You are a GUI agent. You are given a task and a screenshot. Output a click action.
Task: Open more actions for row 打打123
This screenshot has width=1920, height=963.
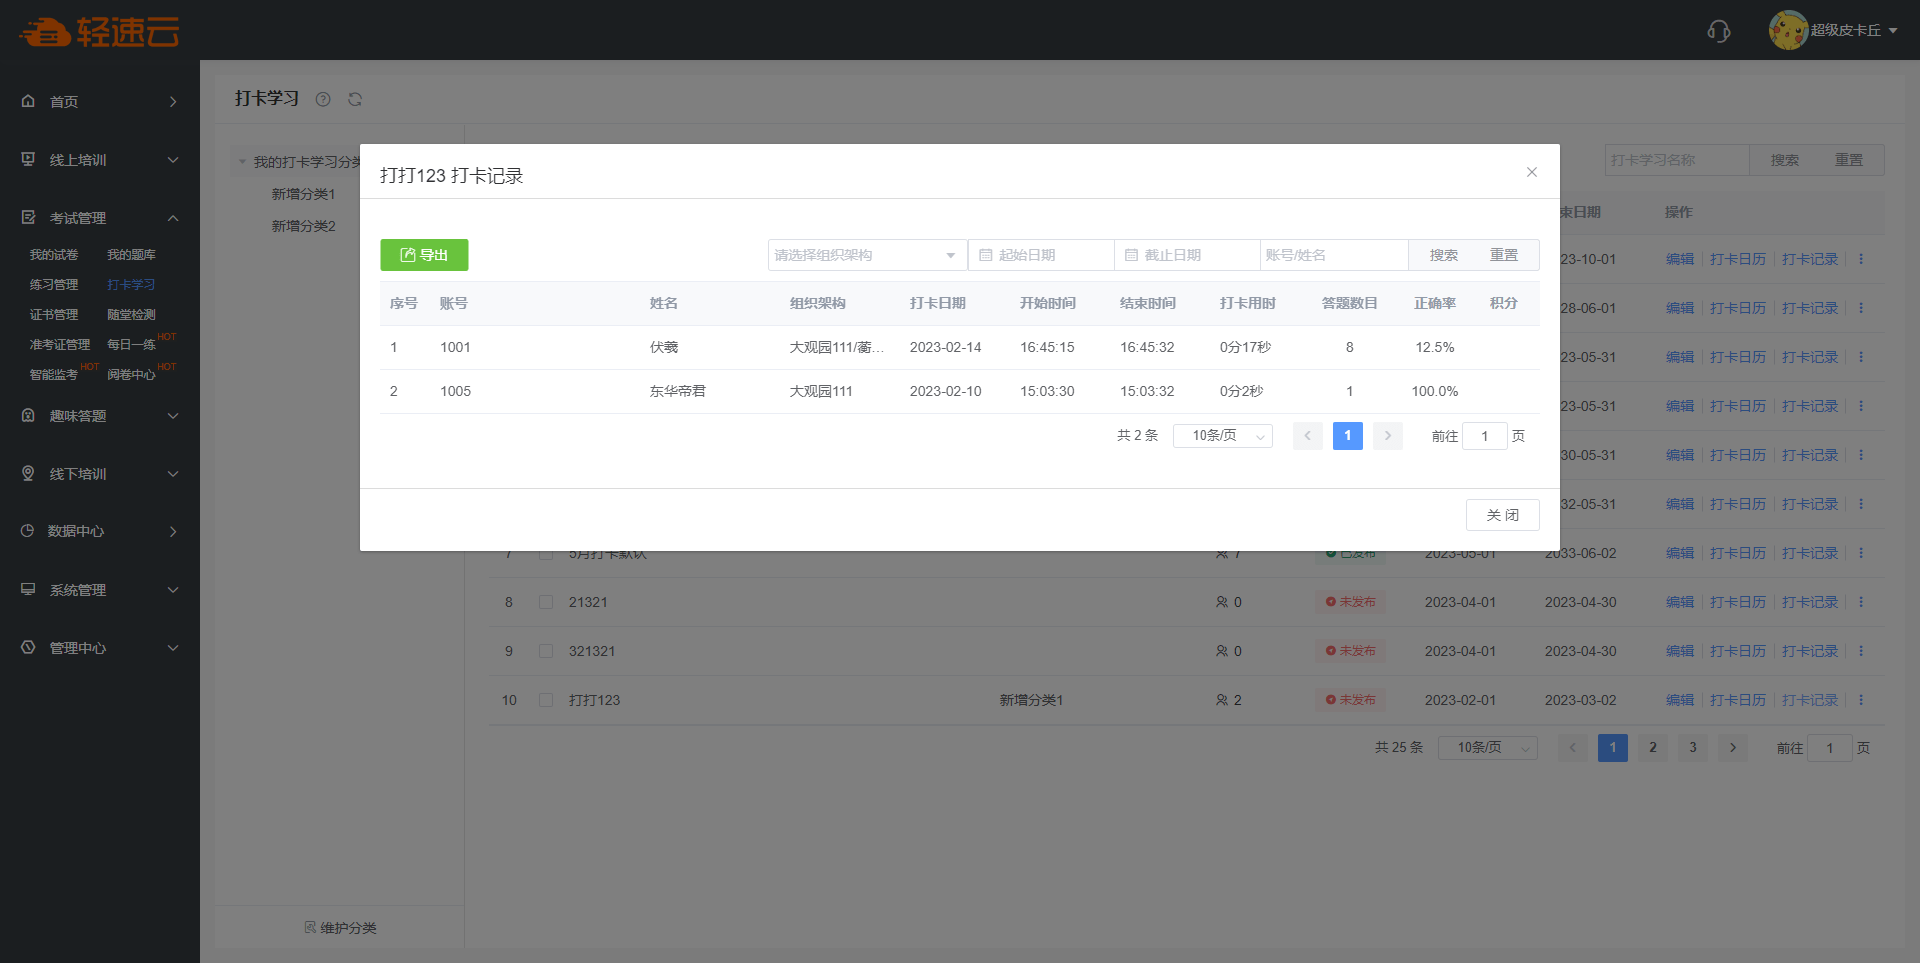click(1861, 700)
